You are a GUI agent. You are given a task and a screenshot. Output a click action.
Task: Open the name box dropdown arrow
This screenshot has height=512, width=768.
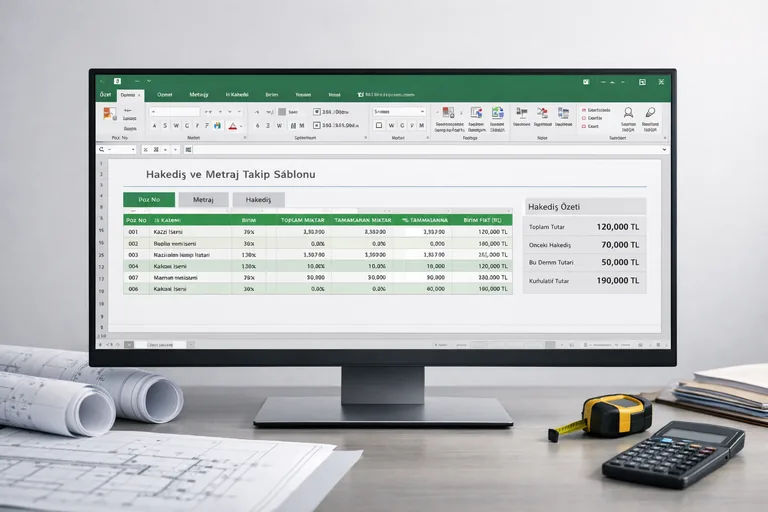pos(133,149)
